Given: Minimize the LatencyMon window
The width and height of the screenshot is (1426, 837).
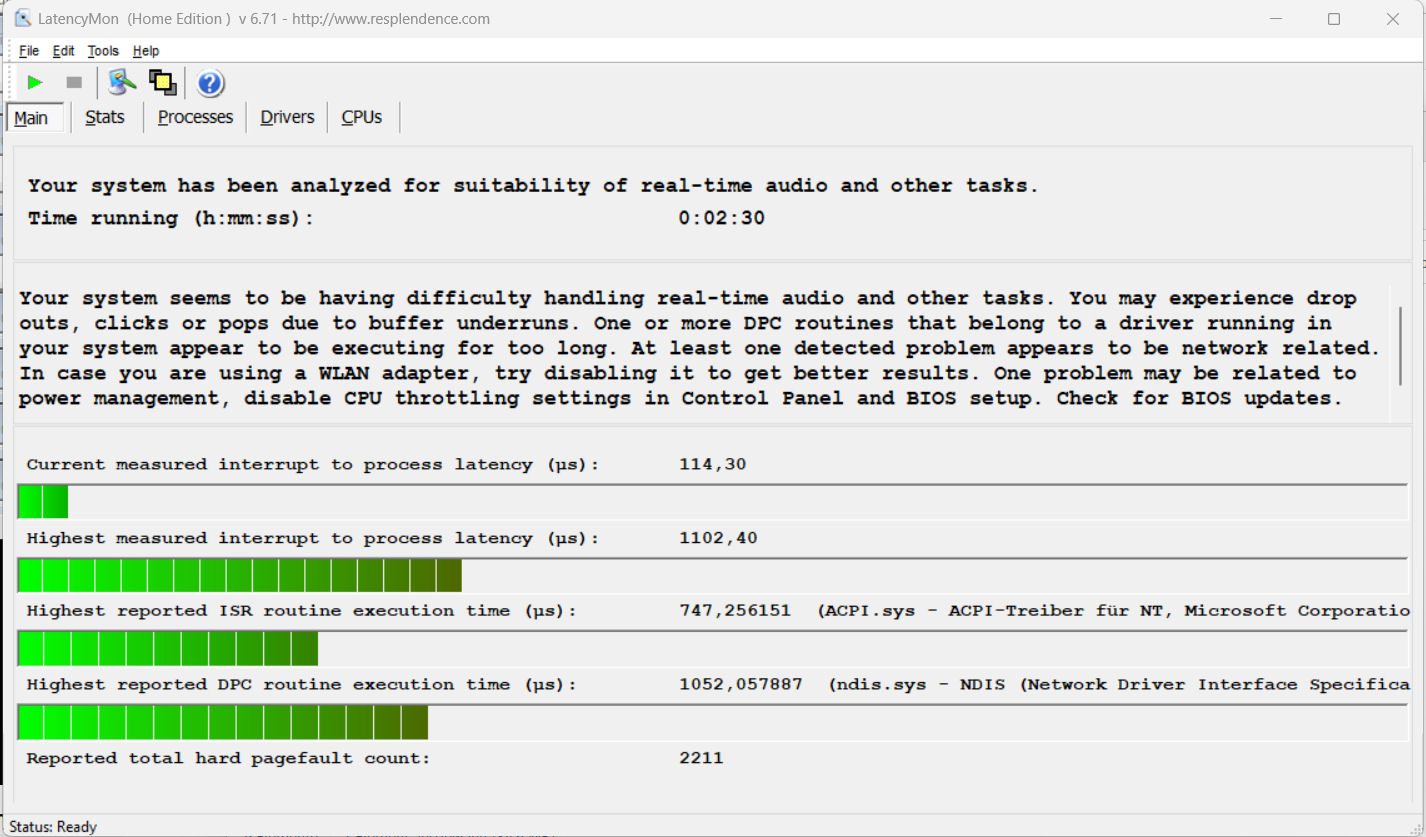Looking at the screenshot, I should click(x=1274, y=19).
